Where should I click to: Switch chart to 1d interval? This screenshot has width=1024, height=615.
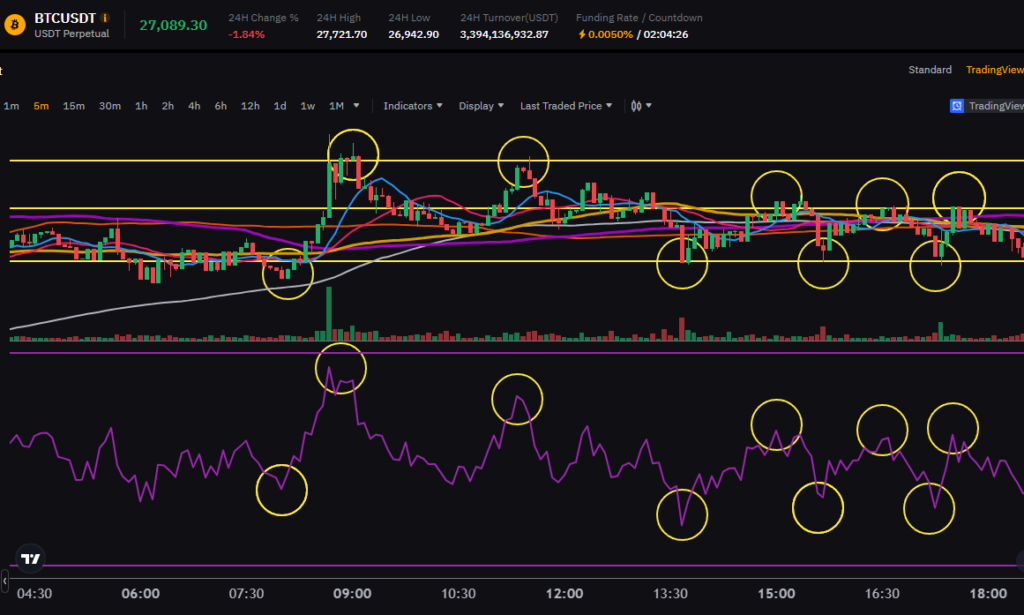280,106
